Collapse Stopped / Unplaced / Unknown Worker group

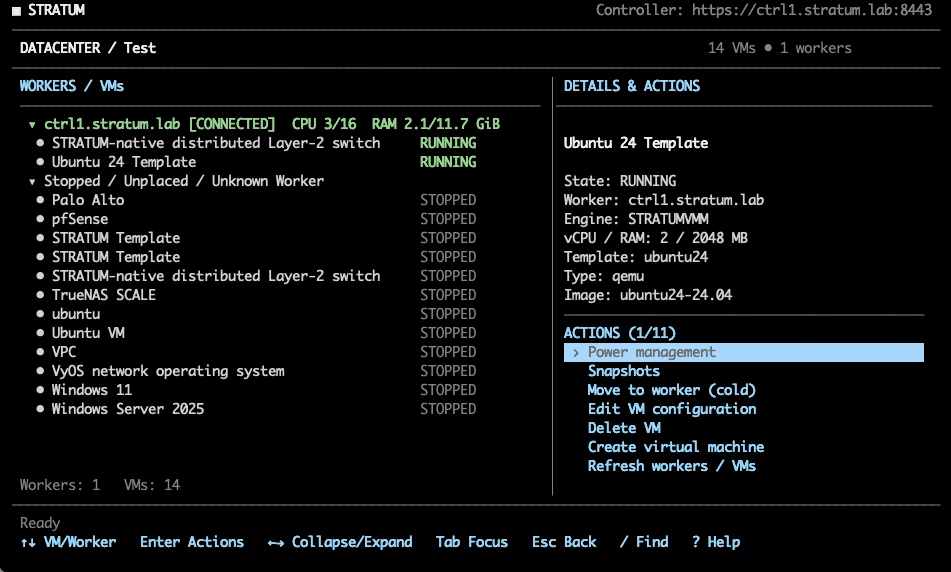pyautogui.click(x=32, y=181)
